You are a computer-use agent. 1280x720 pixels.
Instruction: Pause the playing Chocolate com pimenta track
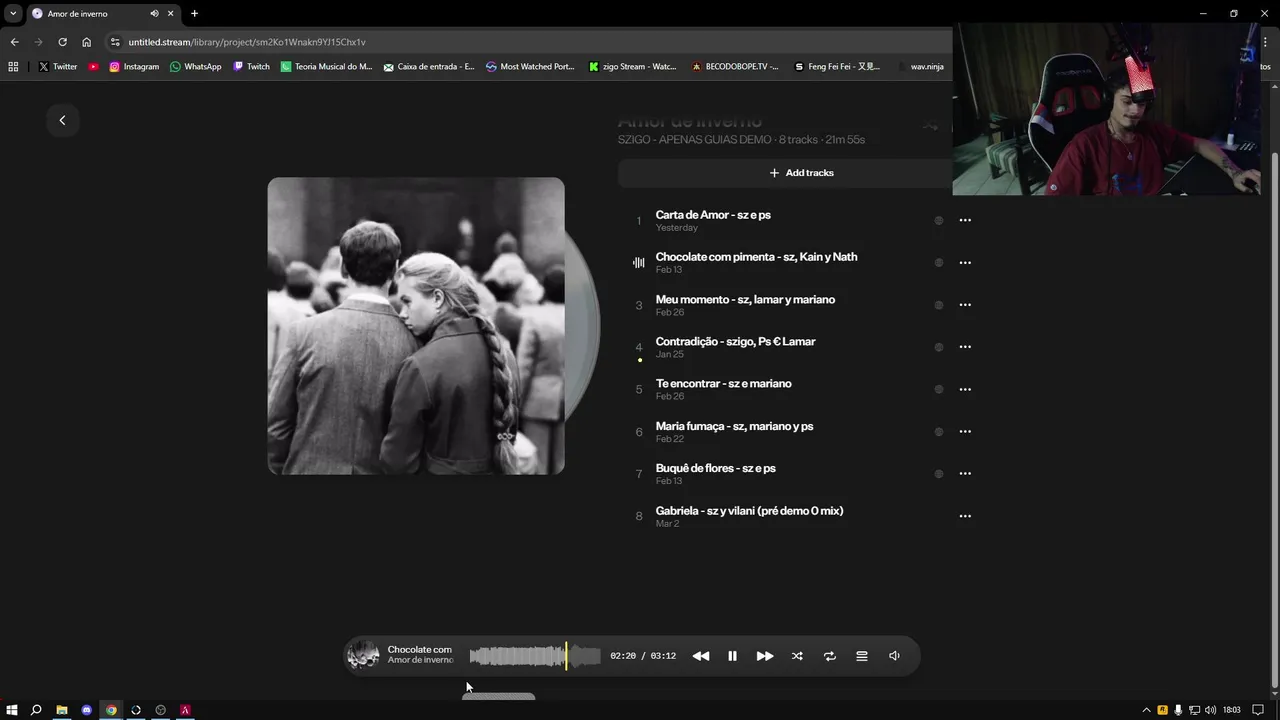coord(732,656)
